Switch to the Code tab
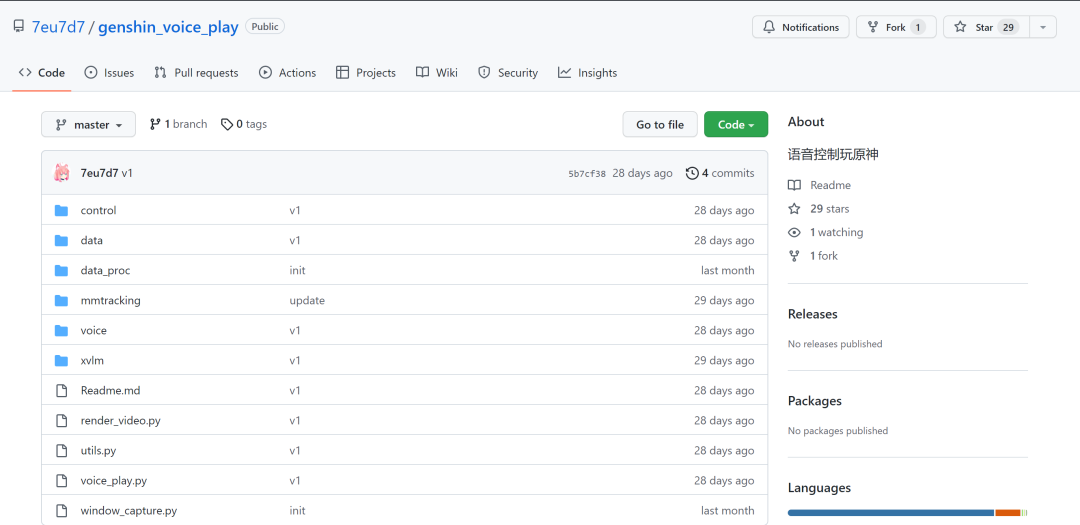The height and width of the screenshot is (525, 1080). coord(42,72)
